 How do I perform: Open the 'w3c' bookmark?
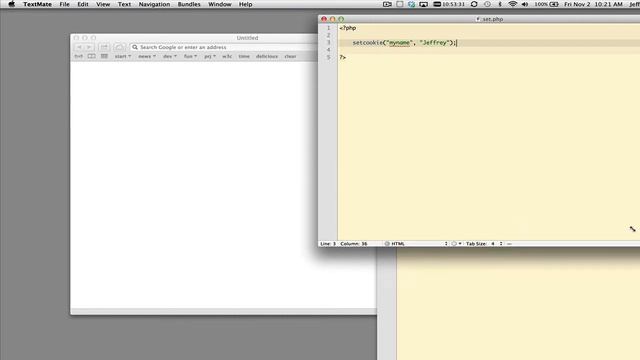[x=227, y=56]
